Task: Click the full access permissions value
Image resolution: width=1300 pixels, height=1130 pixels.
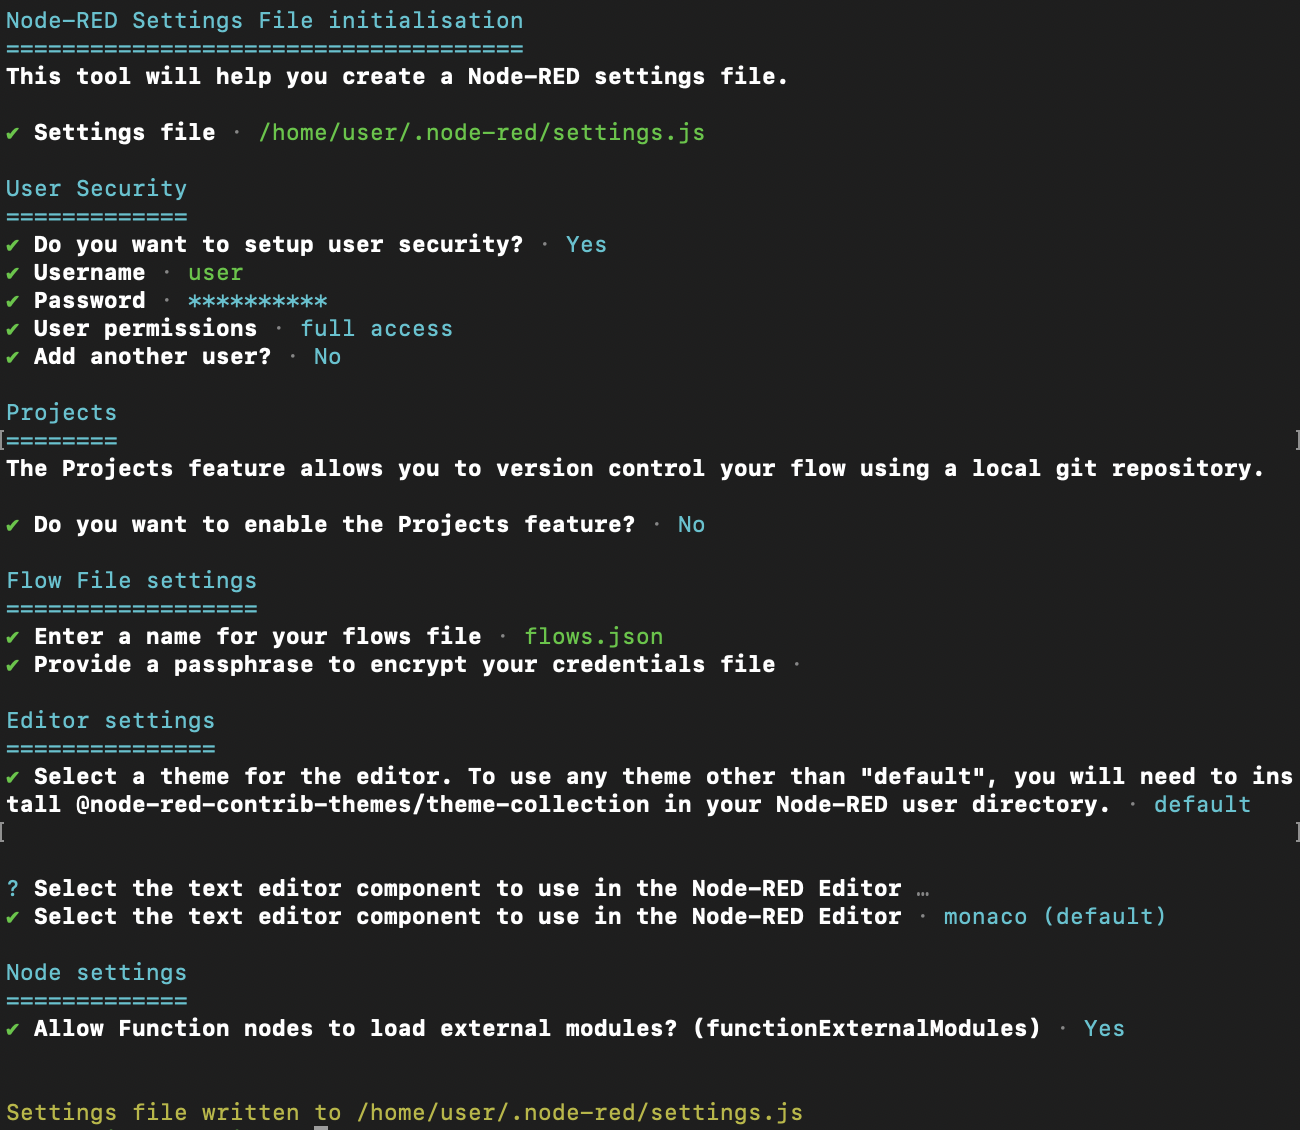Action: pos(376,329)
